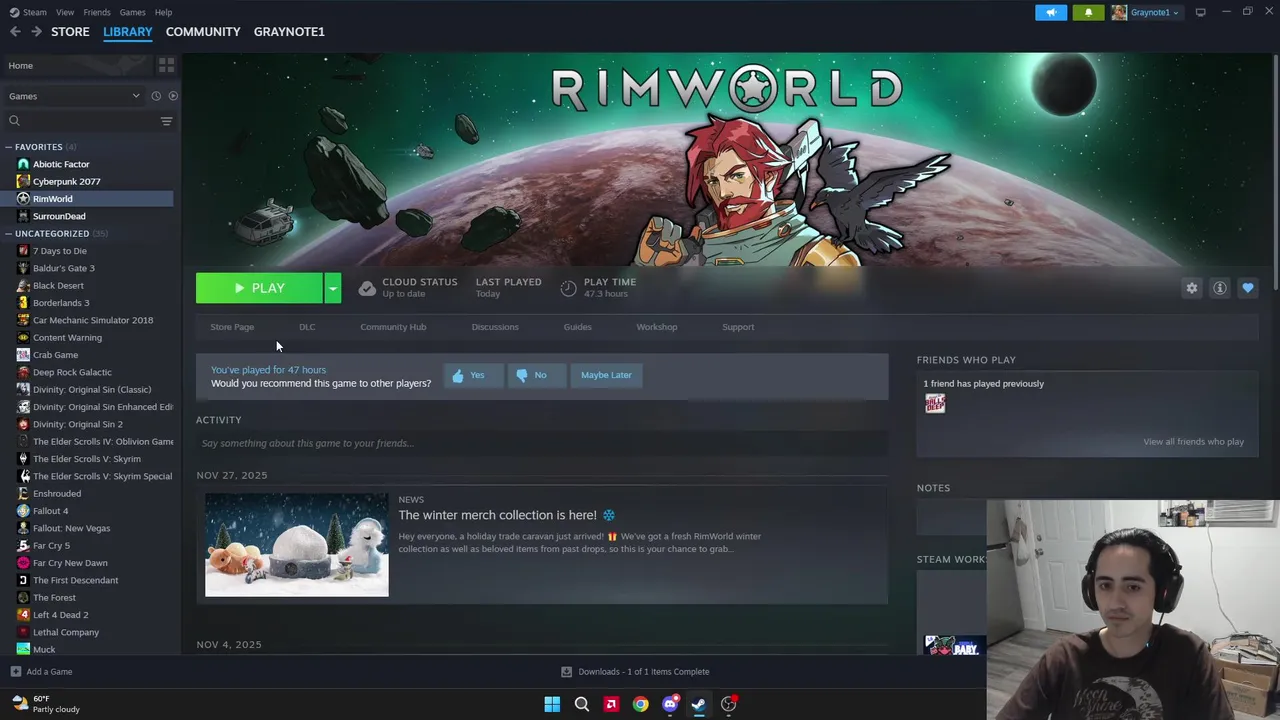Switch to the COMMUNITY tab
This screenshot has width=1280, height=720.
[203, 32]
